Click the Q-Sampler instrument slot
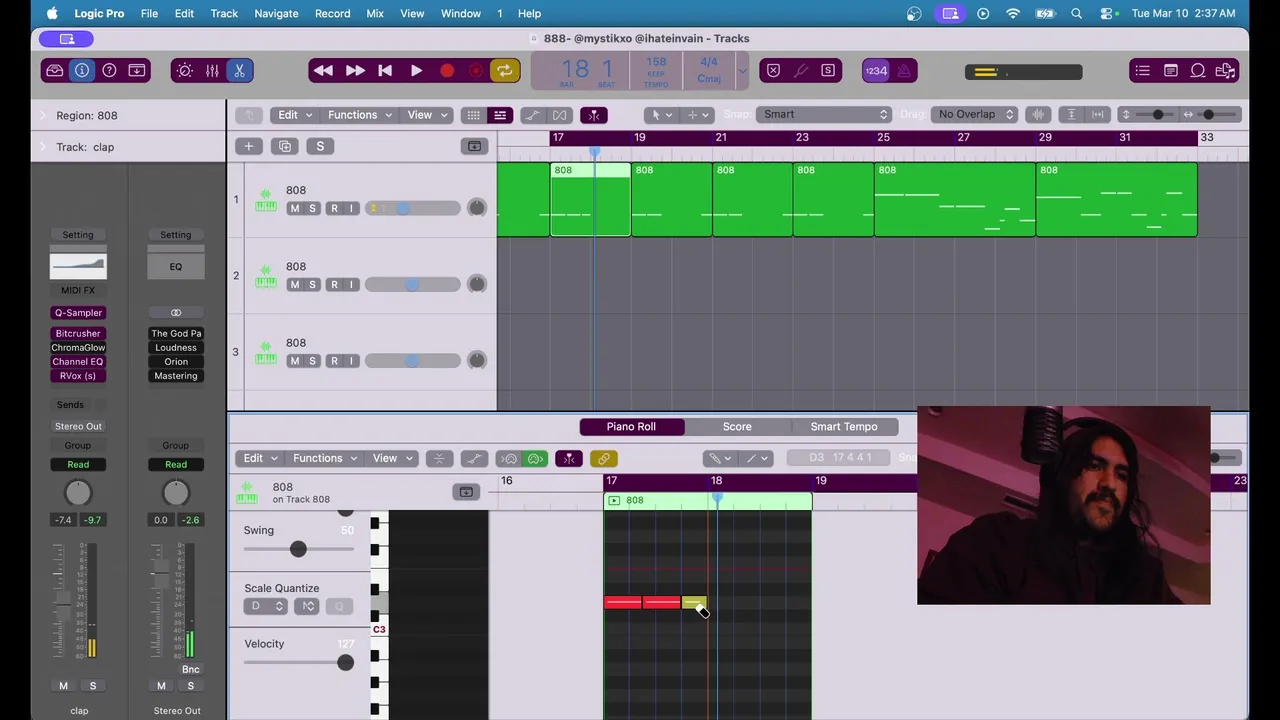1280x720 pixels. click(x=78, y=313)
